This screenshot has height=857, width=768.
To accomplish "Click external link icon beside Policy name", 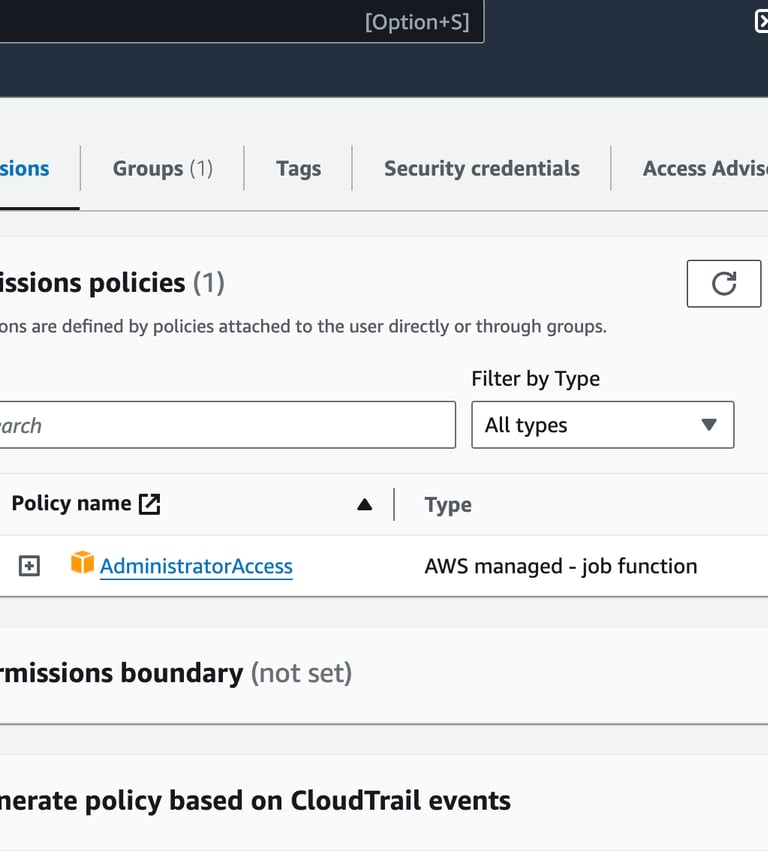I will pyautogui.click(x=149, y=504).
